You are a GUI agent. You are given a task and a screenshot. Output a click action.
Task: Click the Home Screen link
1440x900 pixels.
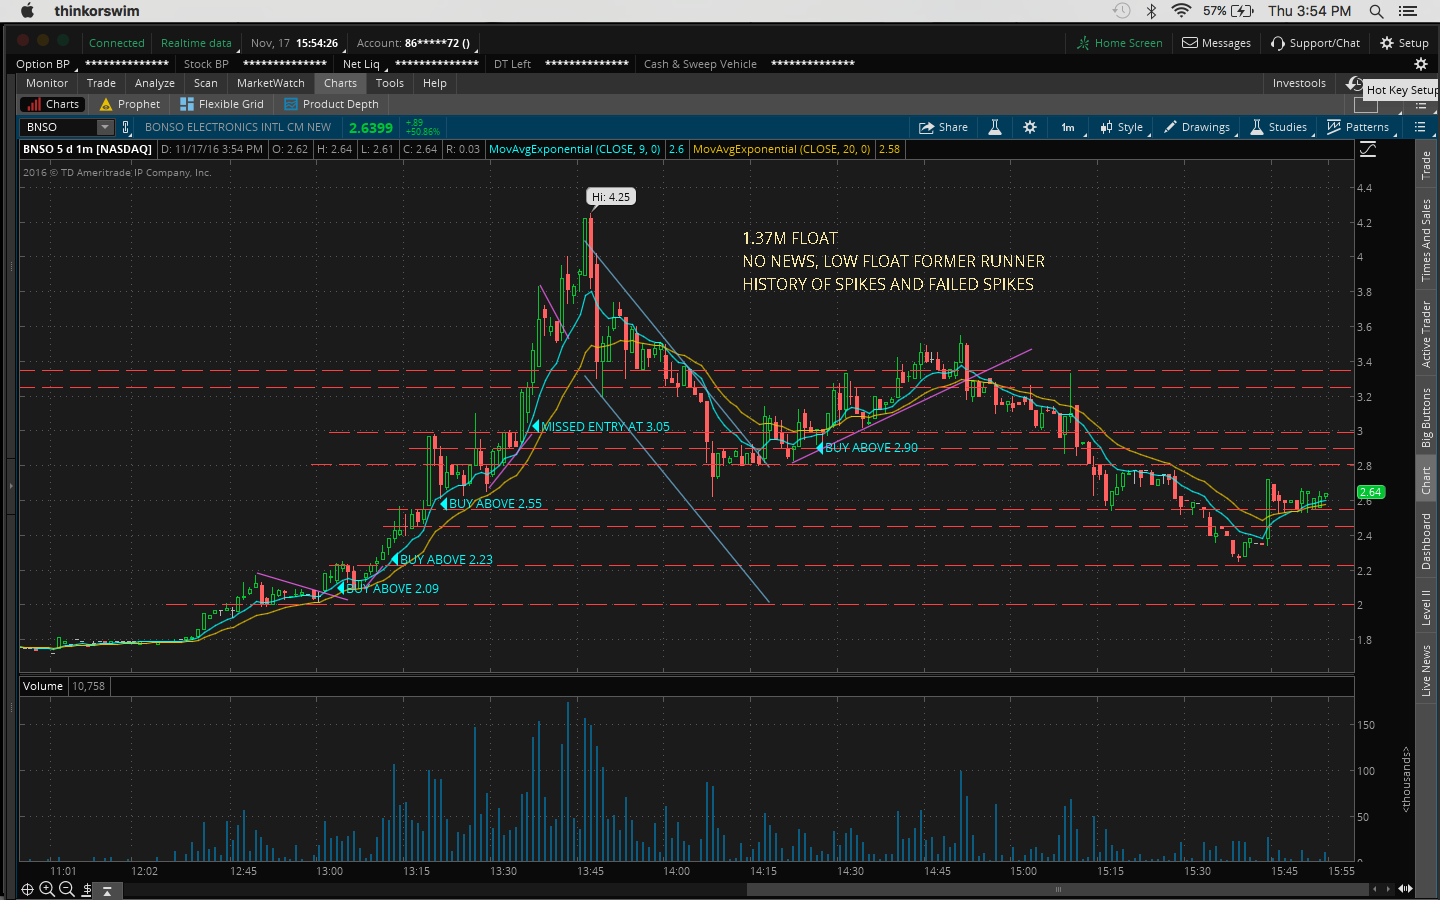click(x=1120, y=43)
